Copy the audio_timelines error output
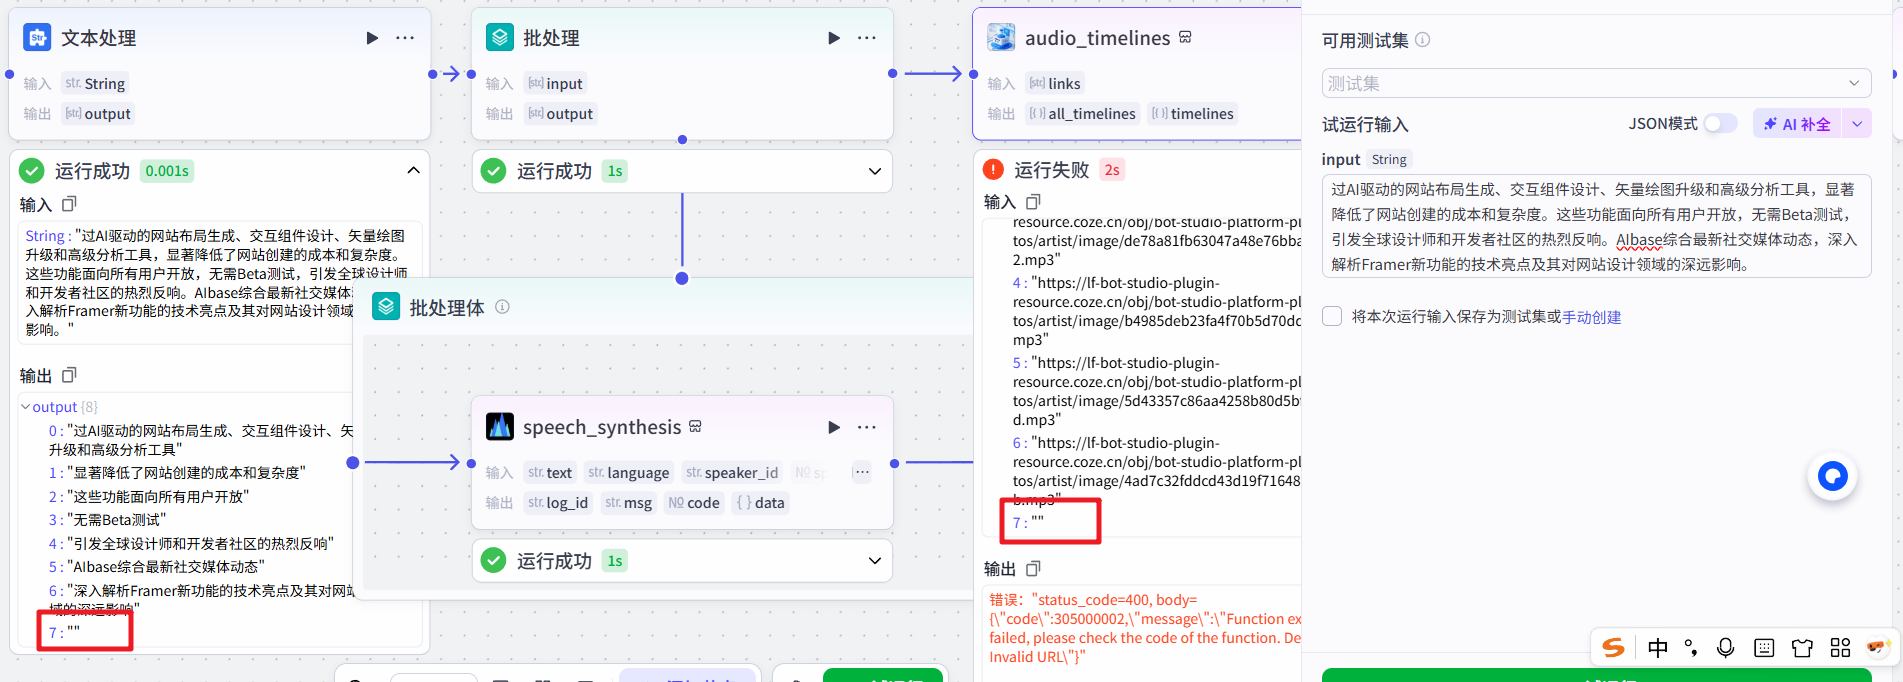Viewport: 1903px width, 682px height. coord(1033,568)
